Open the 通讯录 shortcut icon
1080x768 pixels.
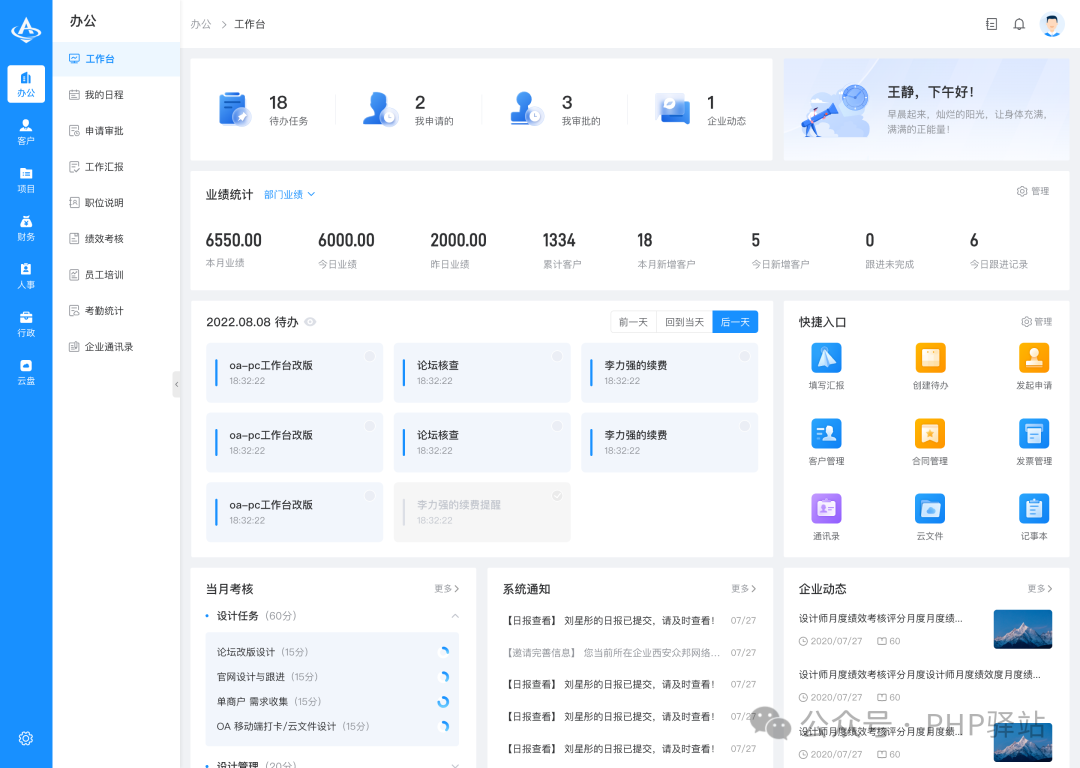coord(827,509)
